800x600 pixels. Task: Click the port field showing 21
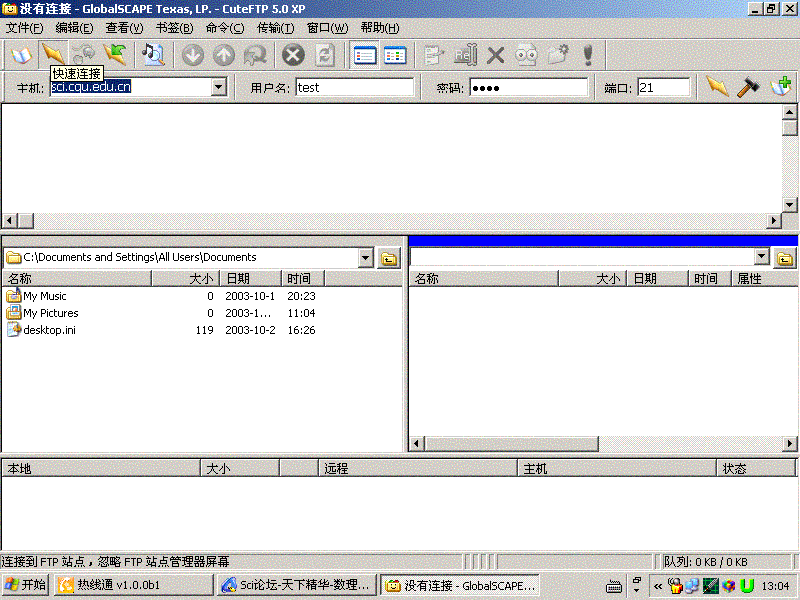(664, 87)
